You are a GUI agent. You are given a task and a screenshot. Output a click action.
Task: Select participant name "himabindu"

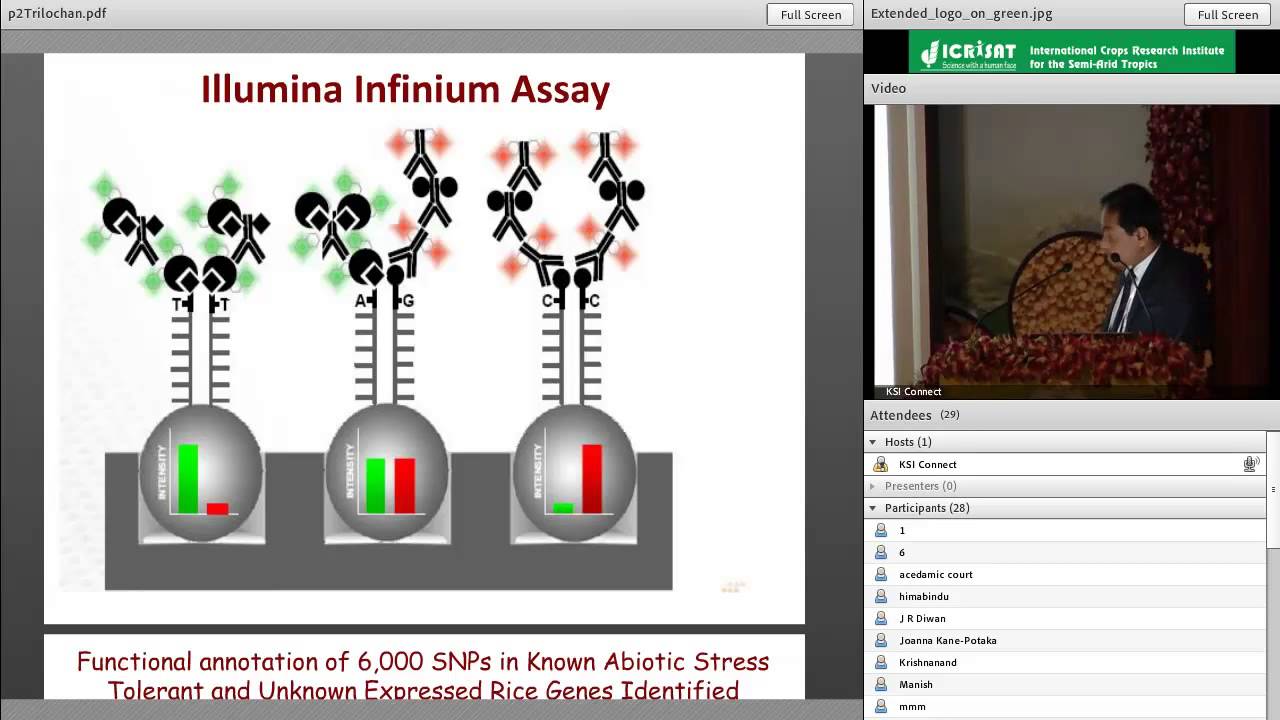point(923,596)
